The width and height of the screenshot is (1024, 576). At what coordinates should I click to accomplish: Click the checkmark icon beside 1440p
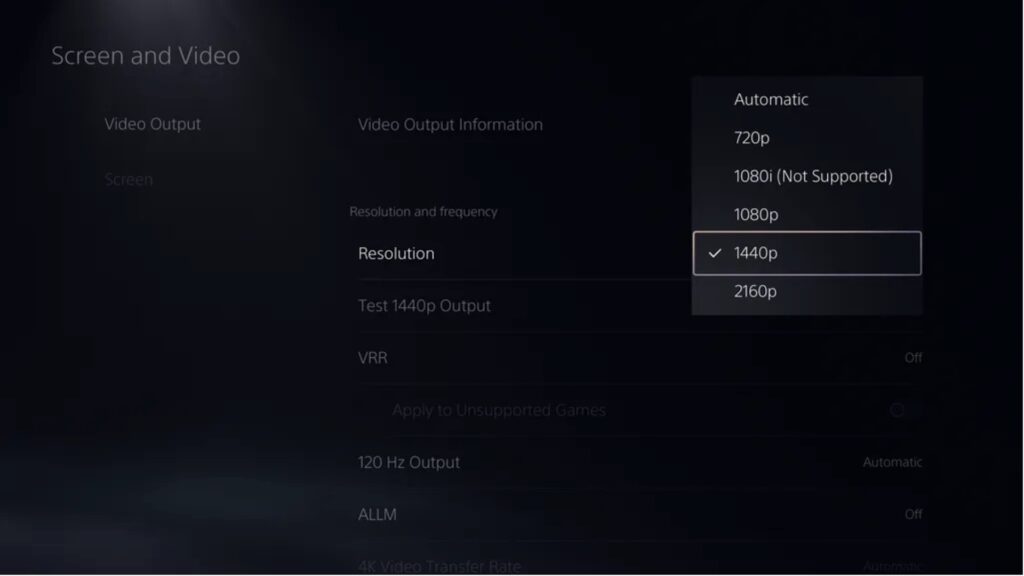[715, 253]
